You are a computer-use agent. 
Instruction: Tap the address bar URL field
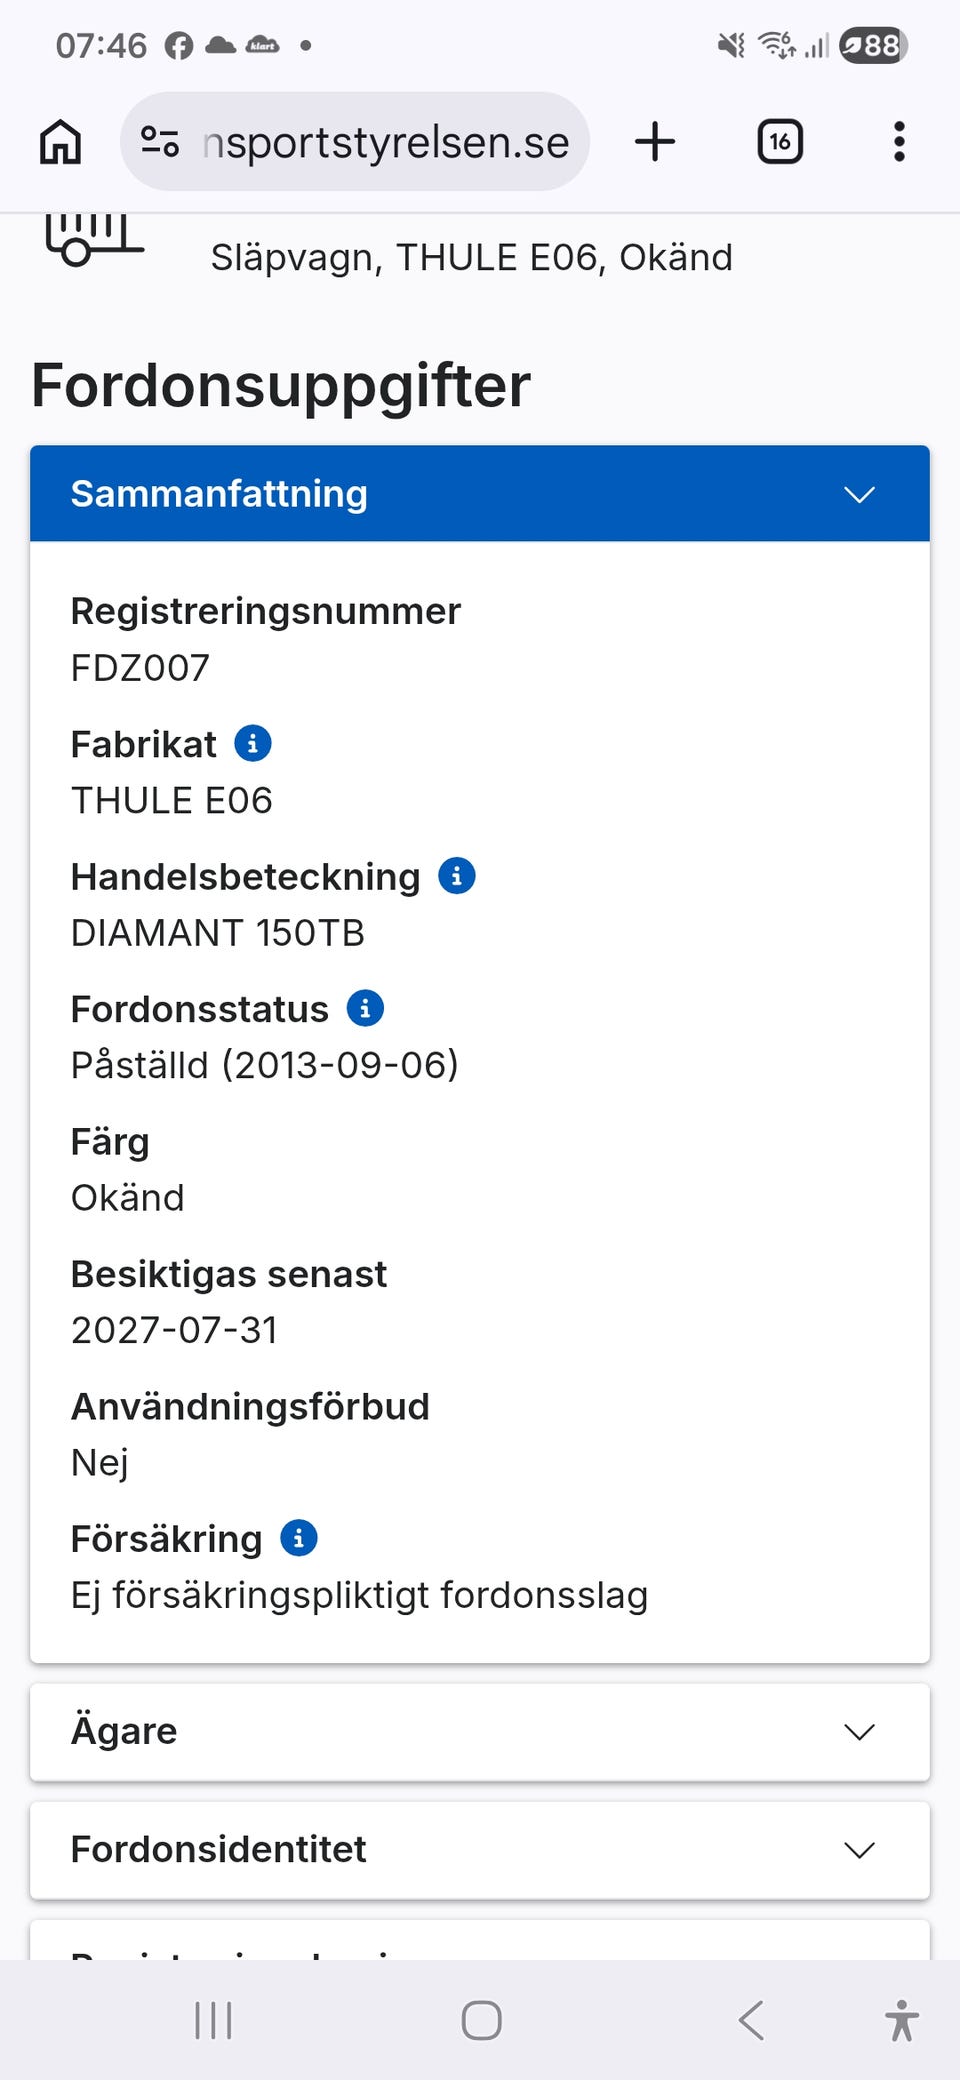pyautogui.click(x=385, y=142)
